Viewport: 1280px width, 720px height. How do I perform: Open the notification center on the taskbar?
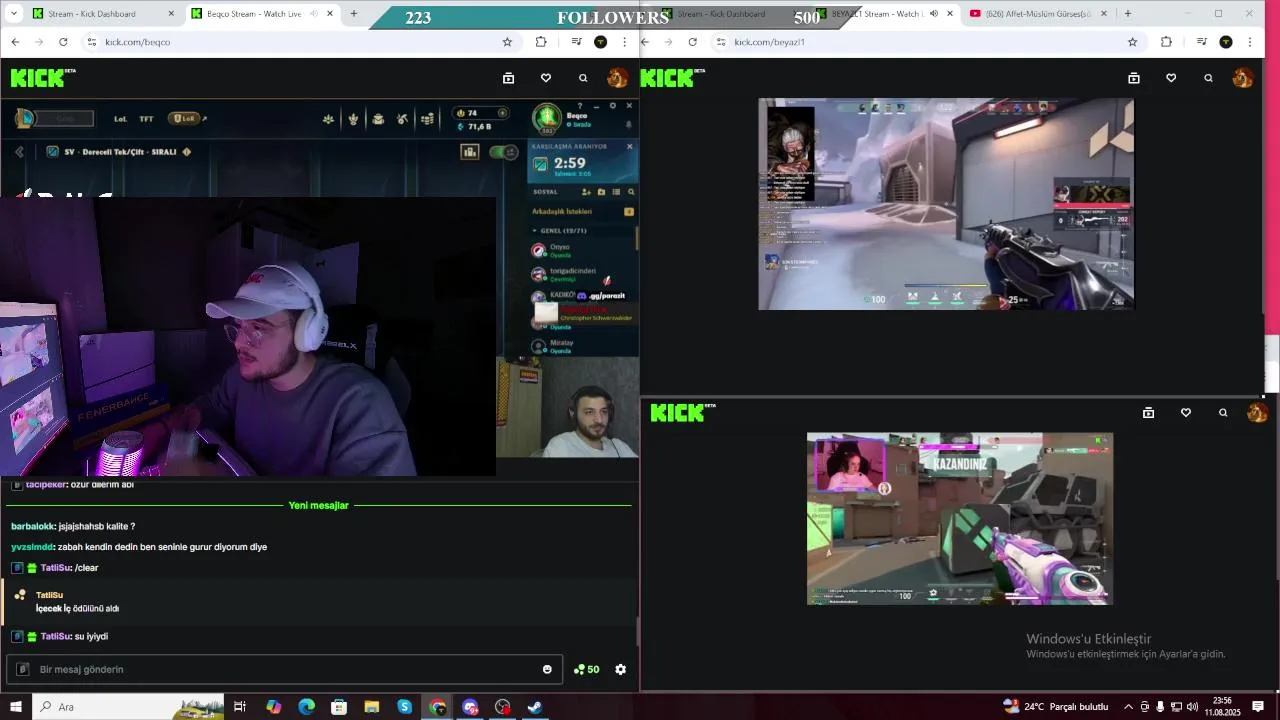pos(1258,707)
